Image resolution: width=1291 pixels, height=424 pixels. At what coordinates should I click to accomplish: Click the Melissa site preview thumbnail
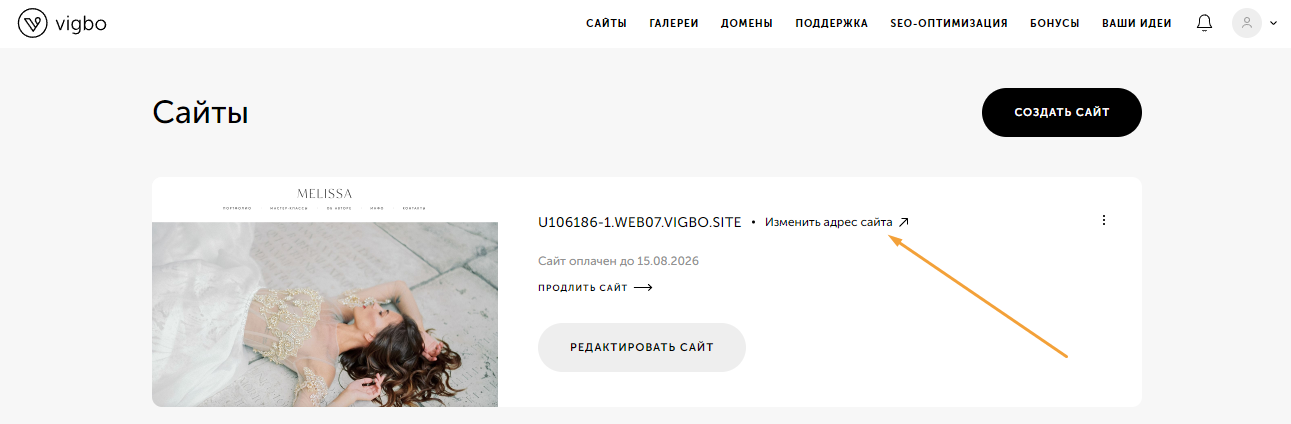pos(325,292)
